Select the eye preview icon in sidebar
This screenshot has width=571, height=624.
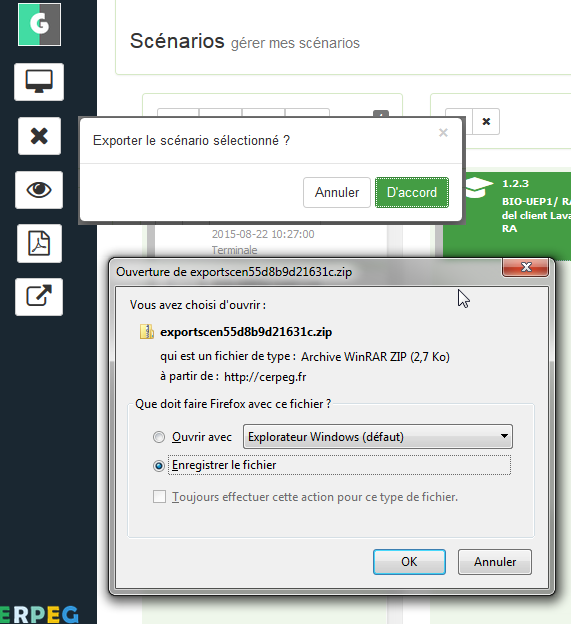point(39,190)
